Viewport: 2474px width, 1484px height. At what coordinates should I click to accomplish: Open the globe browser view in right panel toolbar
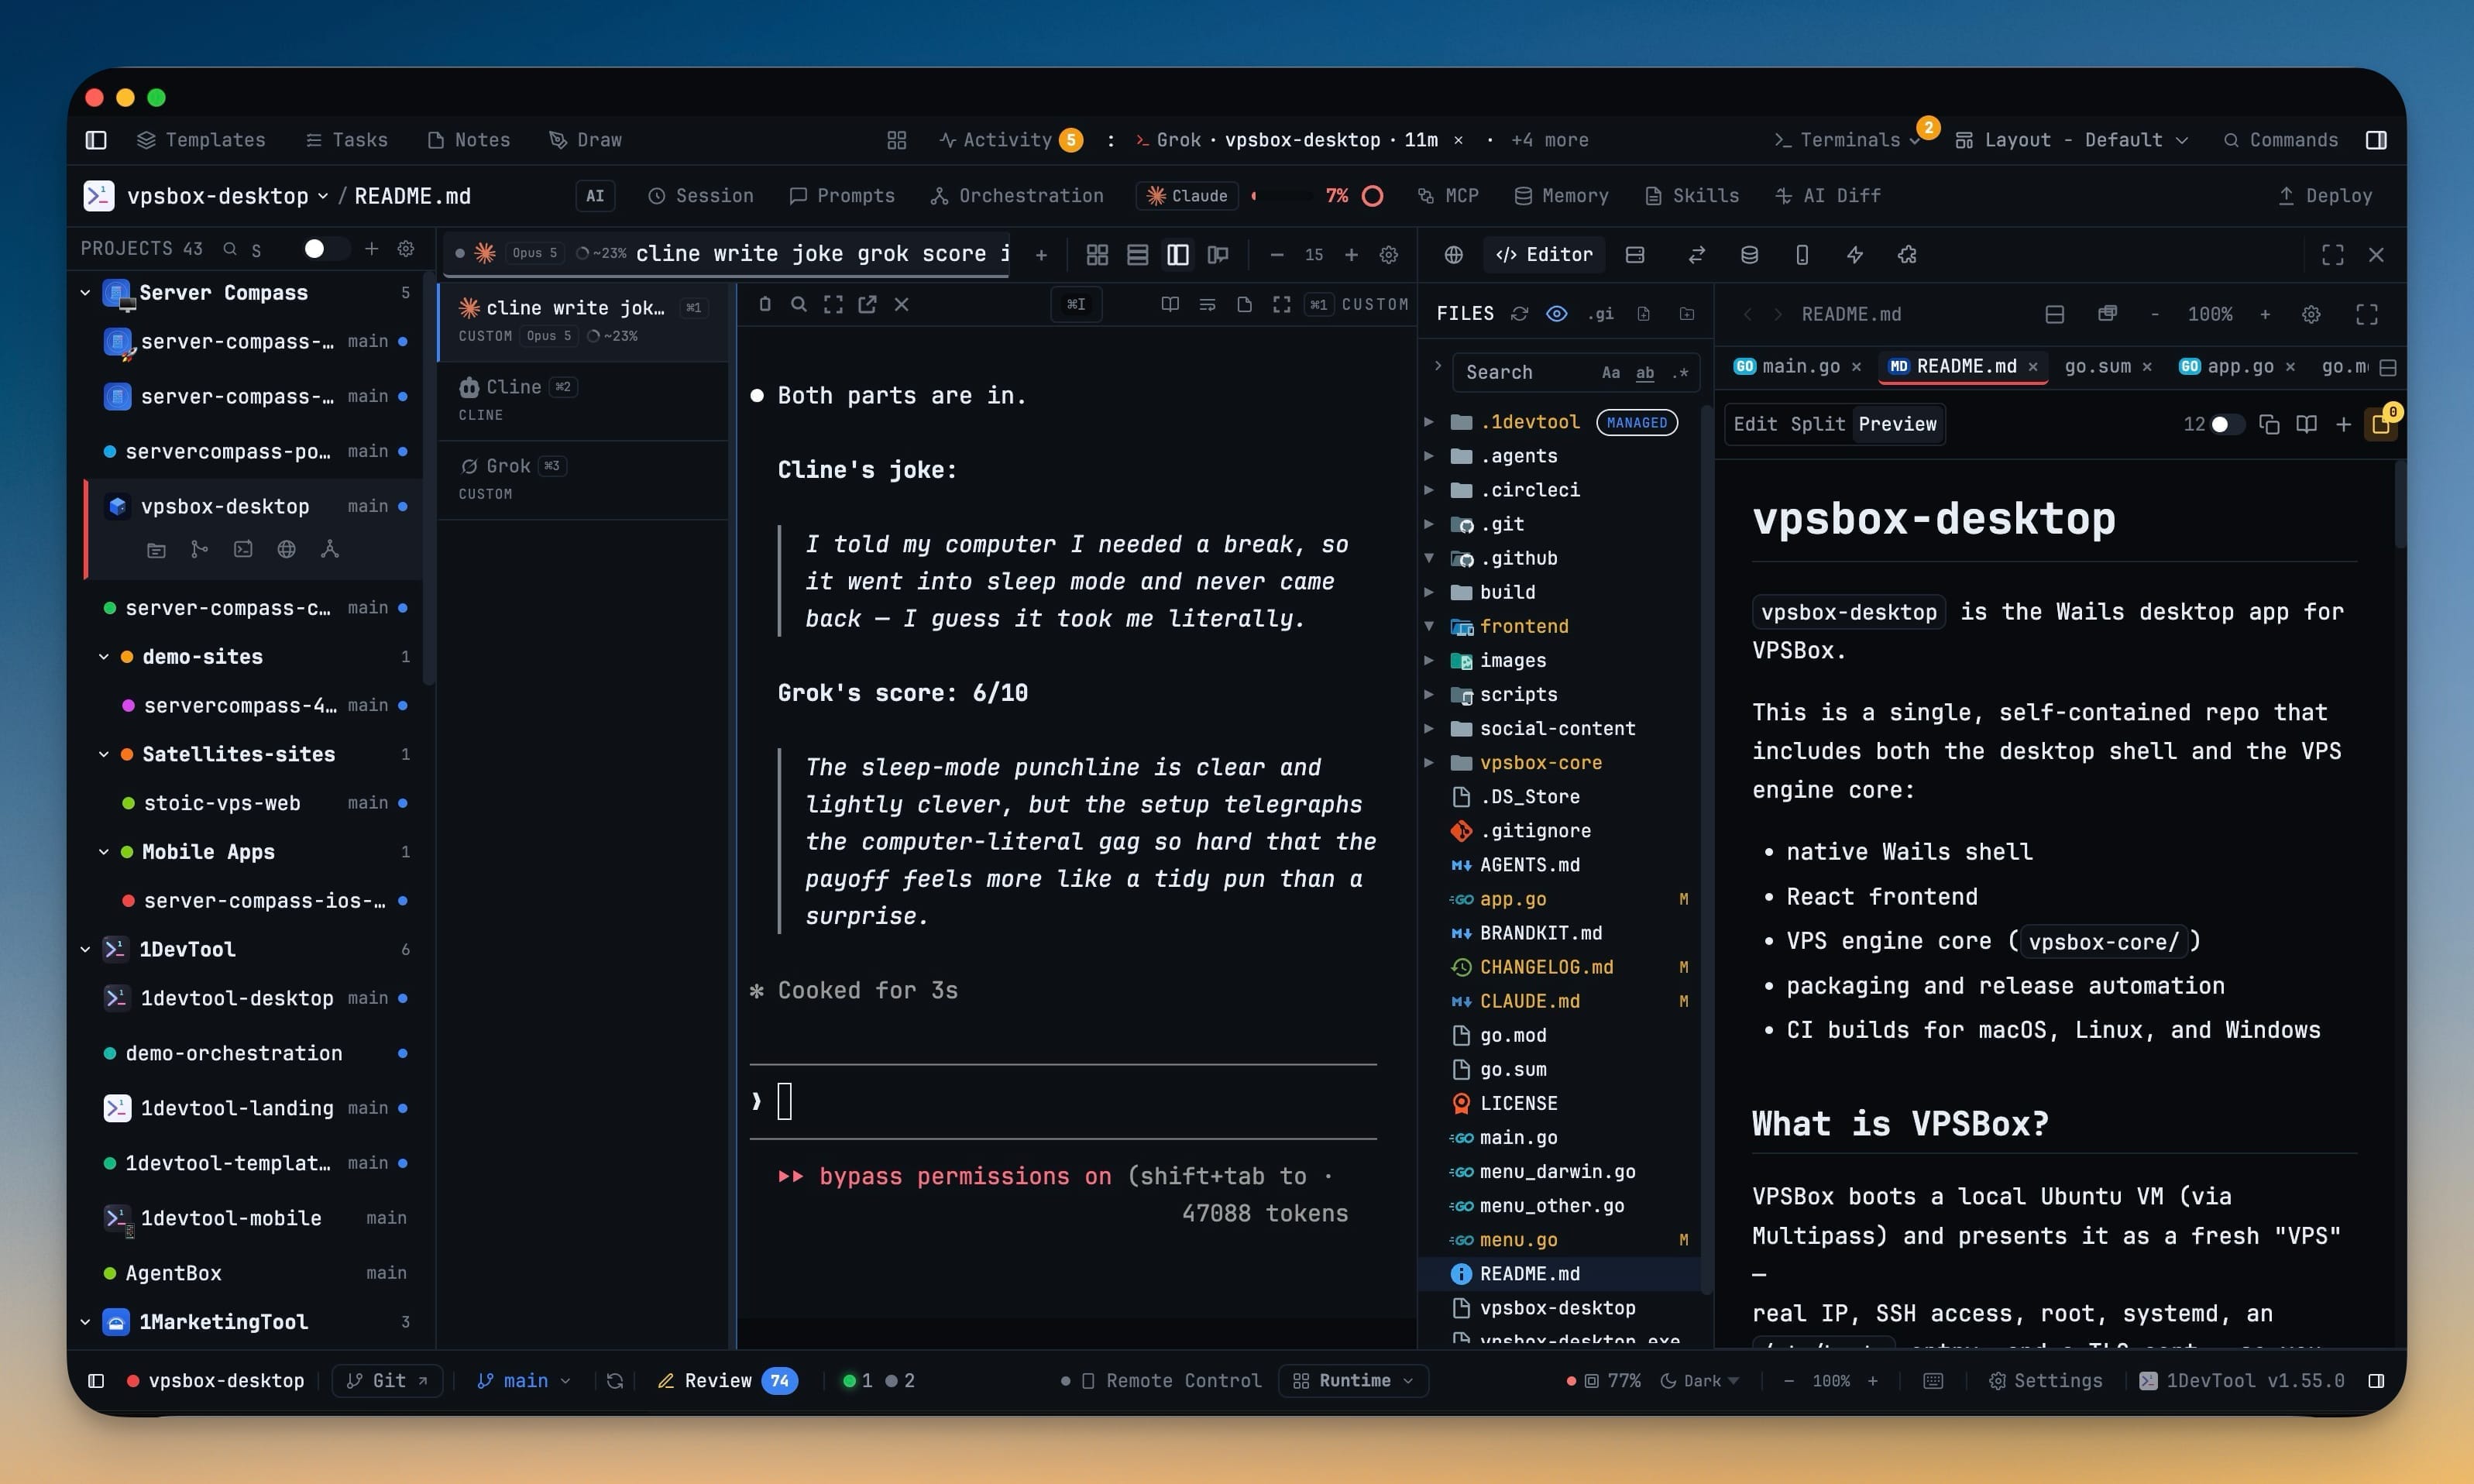(x=1453, y=255)
